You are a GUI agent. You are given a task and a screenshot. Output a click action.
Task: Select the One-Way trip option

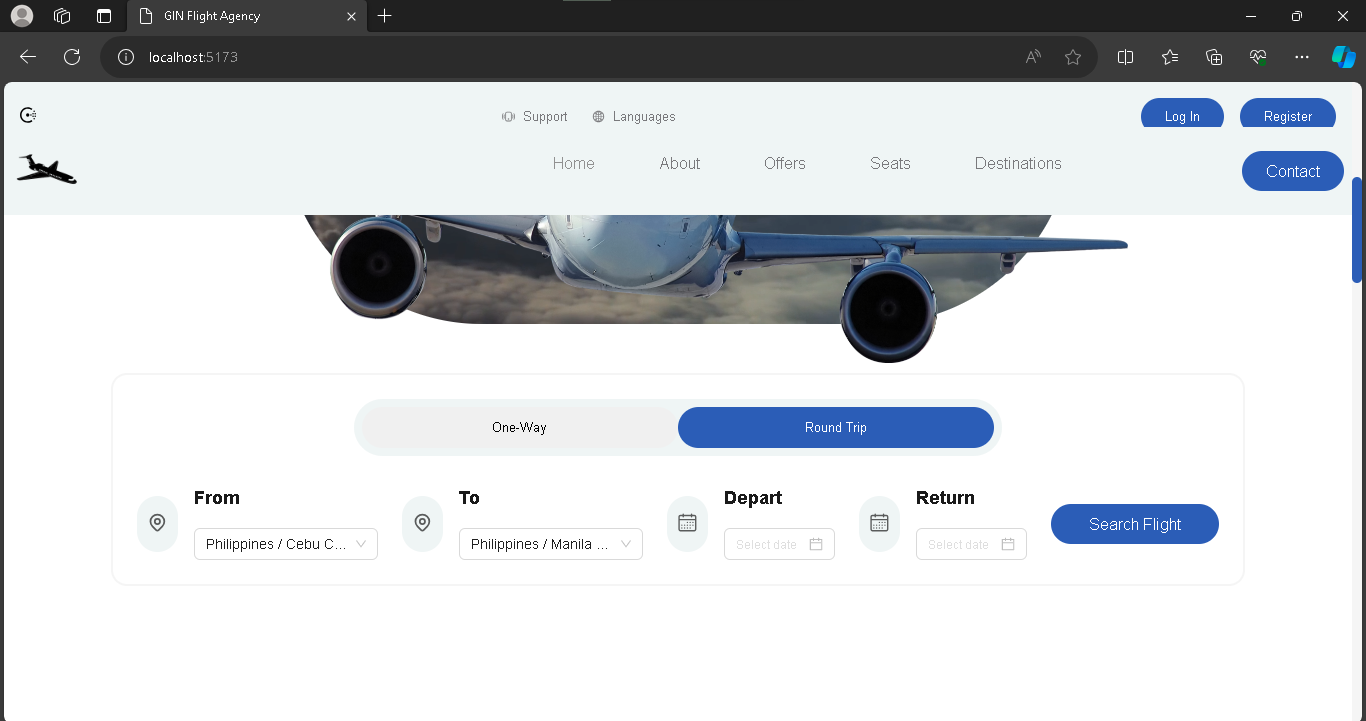coord(519,427)
